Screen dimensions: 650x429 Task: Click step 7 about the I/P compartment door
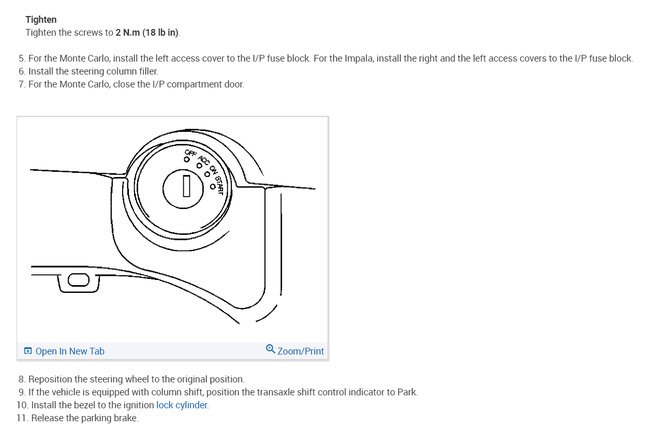point(131,84)
